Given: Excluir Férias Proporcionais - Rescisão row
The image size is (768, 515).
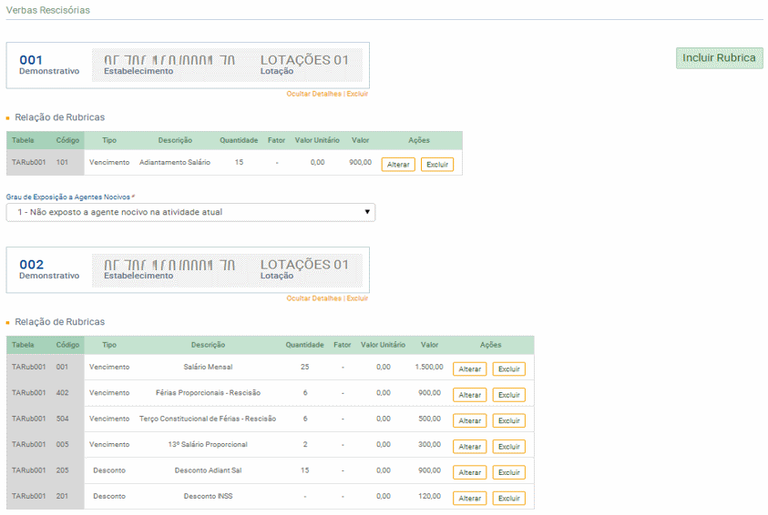Looking at the screenshot, I should pyautogui.click(x=509, y=395).
